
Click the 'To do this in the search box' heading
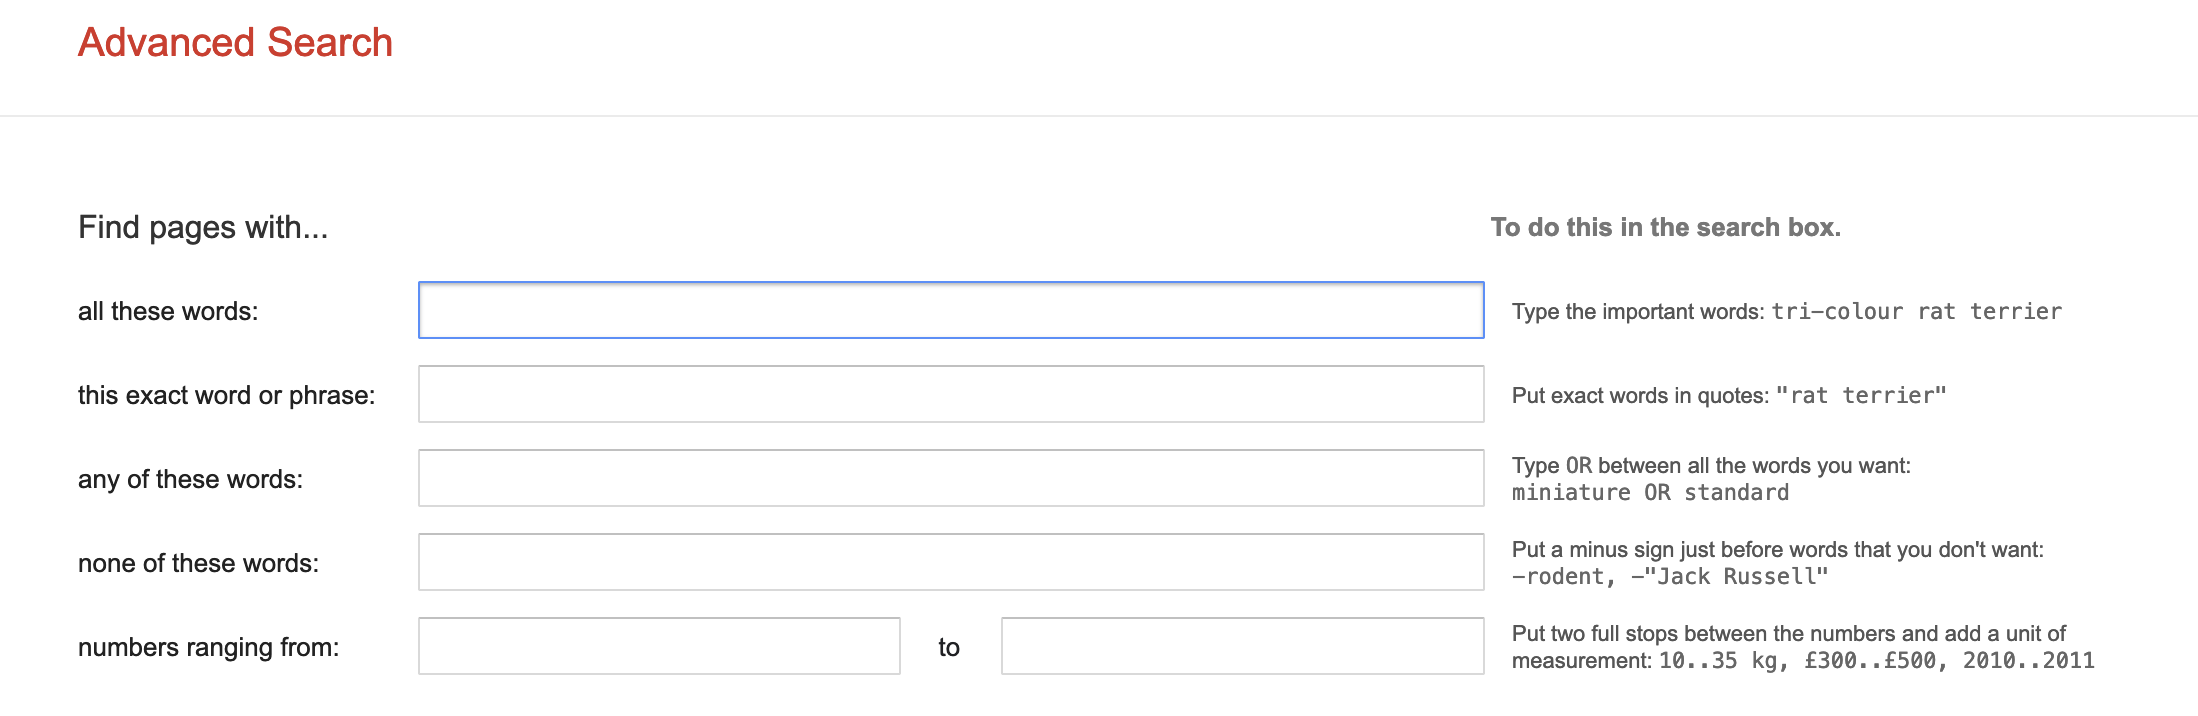1667,227
